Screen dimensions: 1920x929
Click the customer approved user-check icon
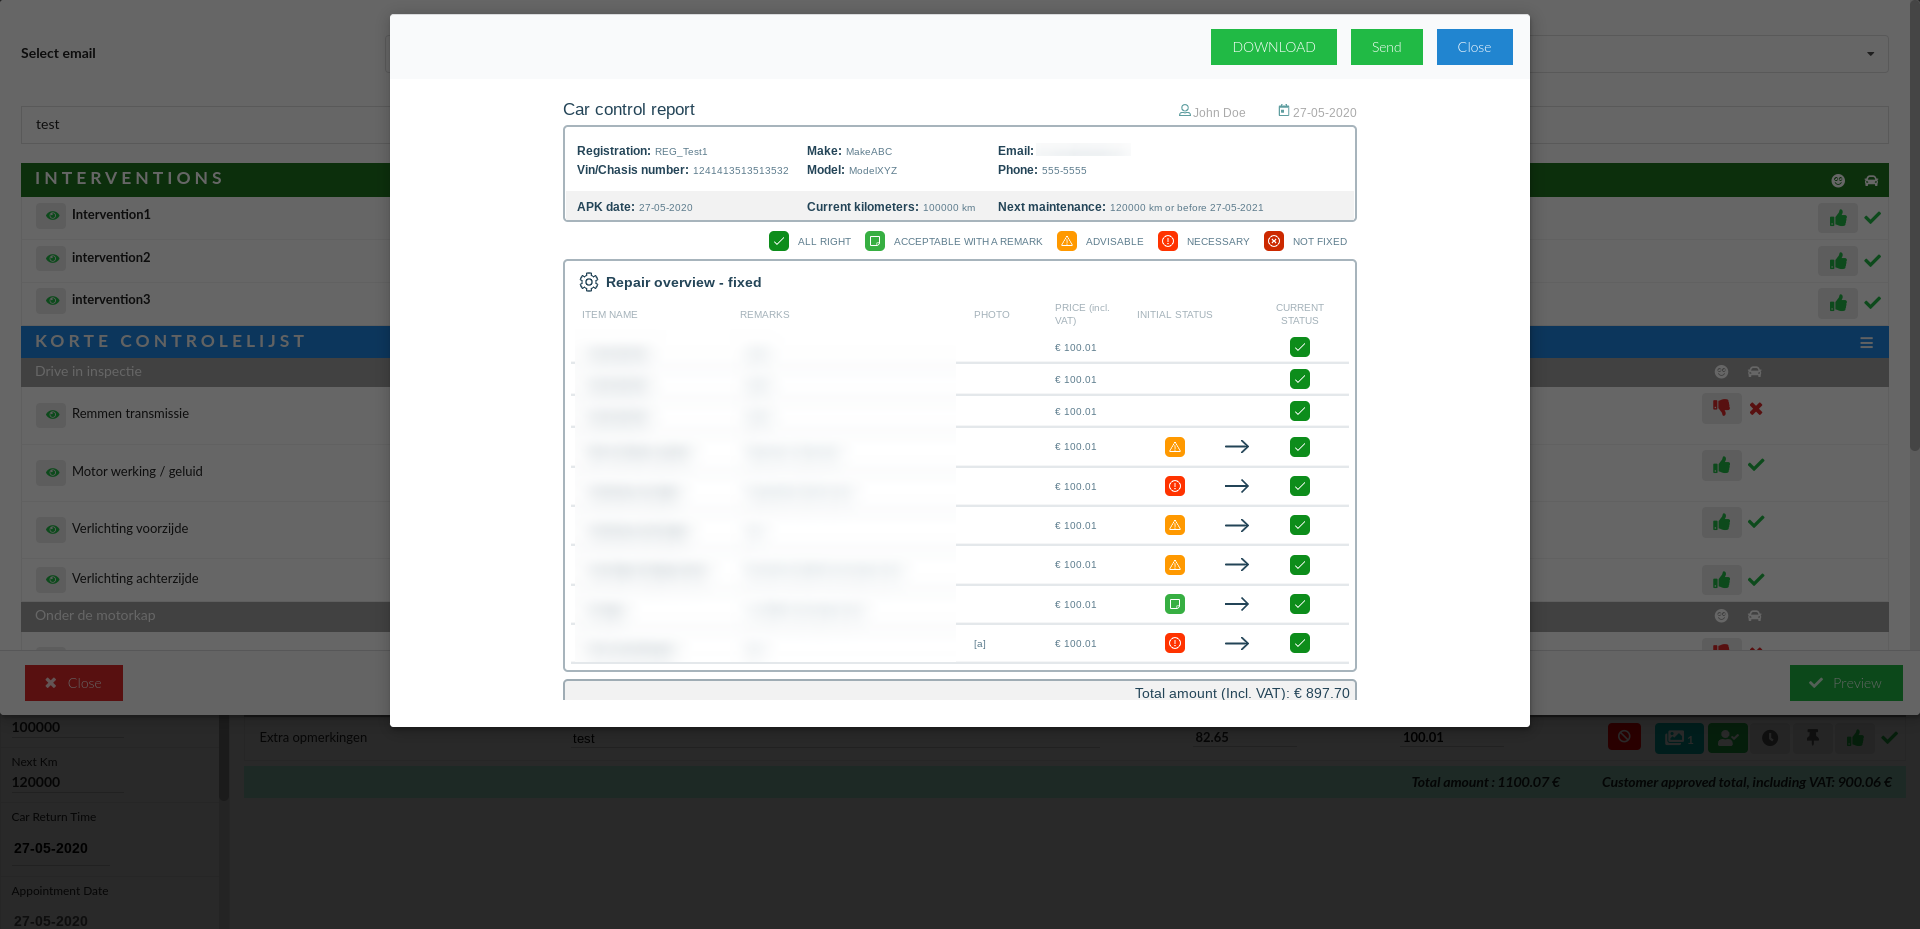(x=1727, y=738)
